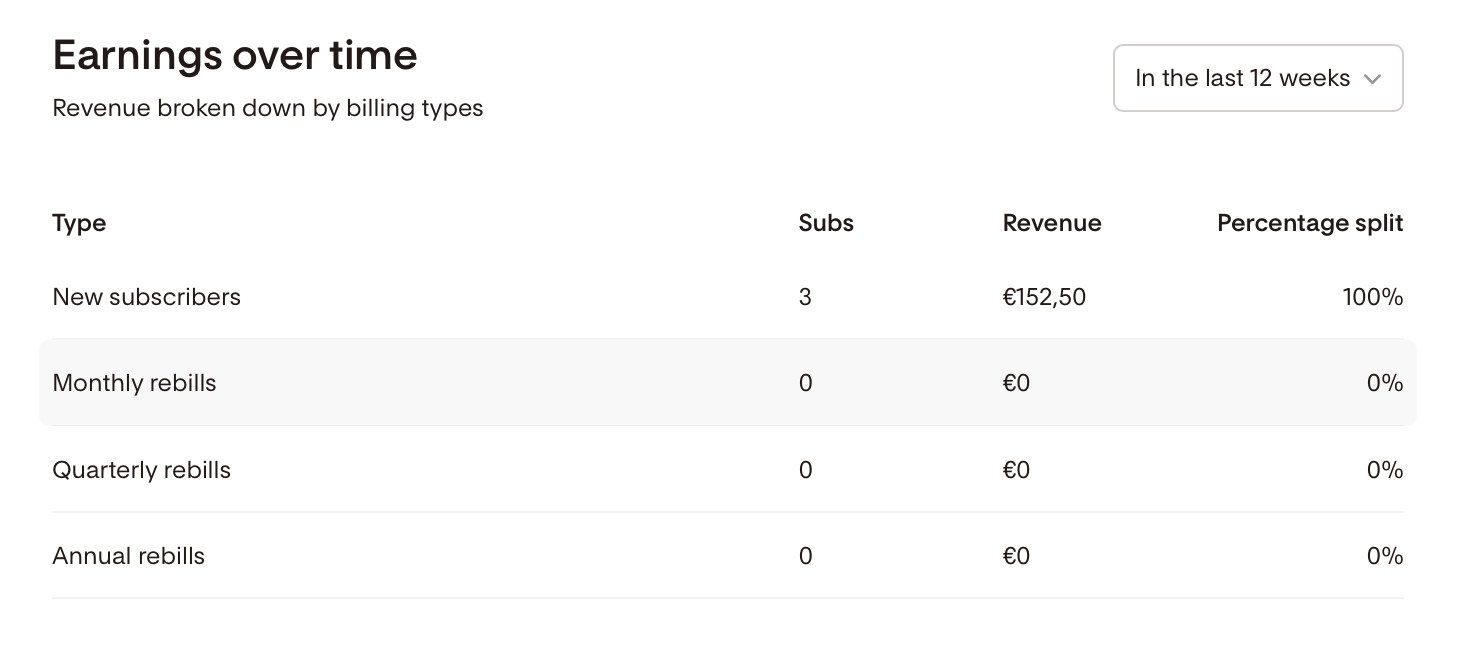Click the Revenue column header
1462x648 pixels.
point(1052,223)
